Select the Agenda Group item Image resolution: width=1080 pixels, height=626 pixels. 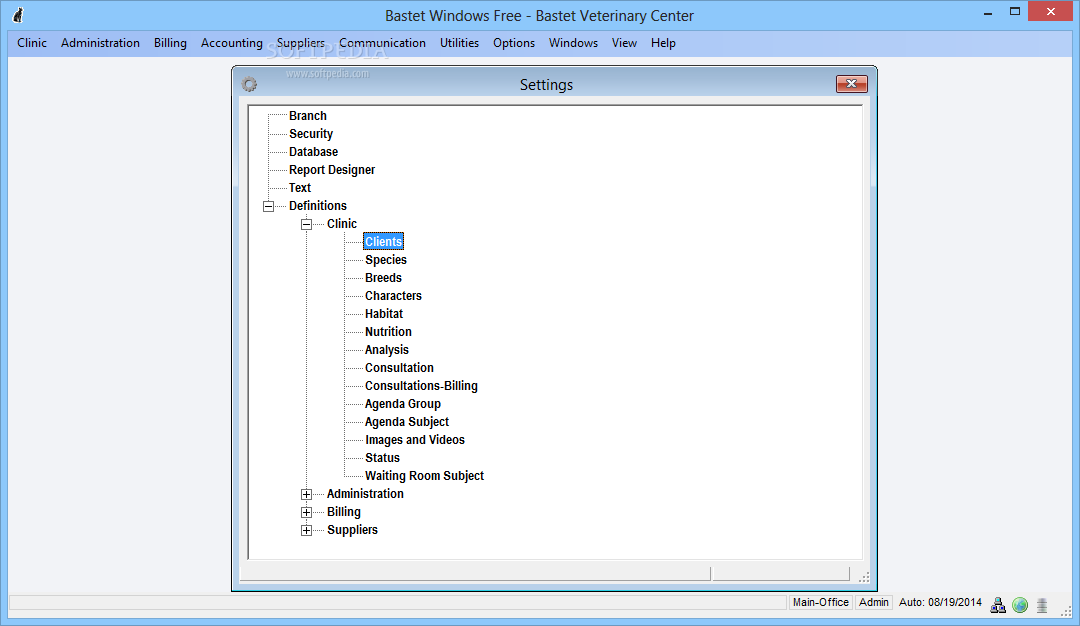click(403, 404)
